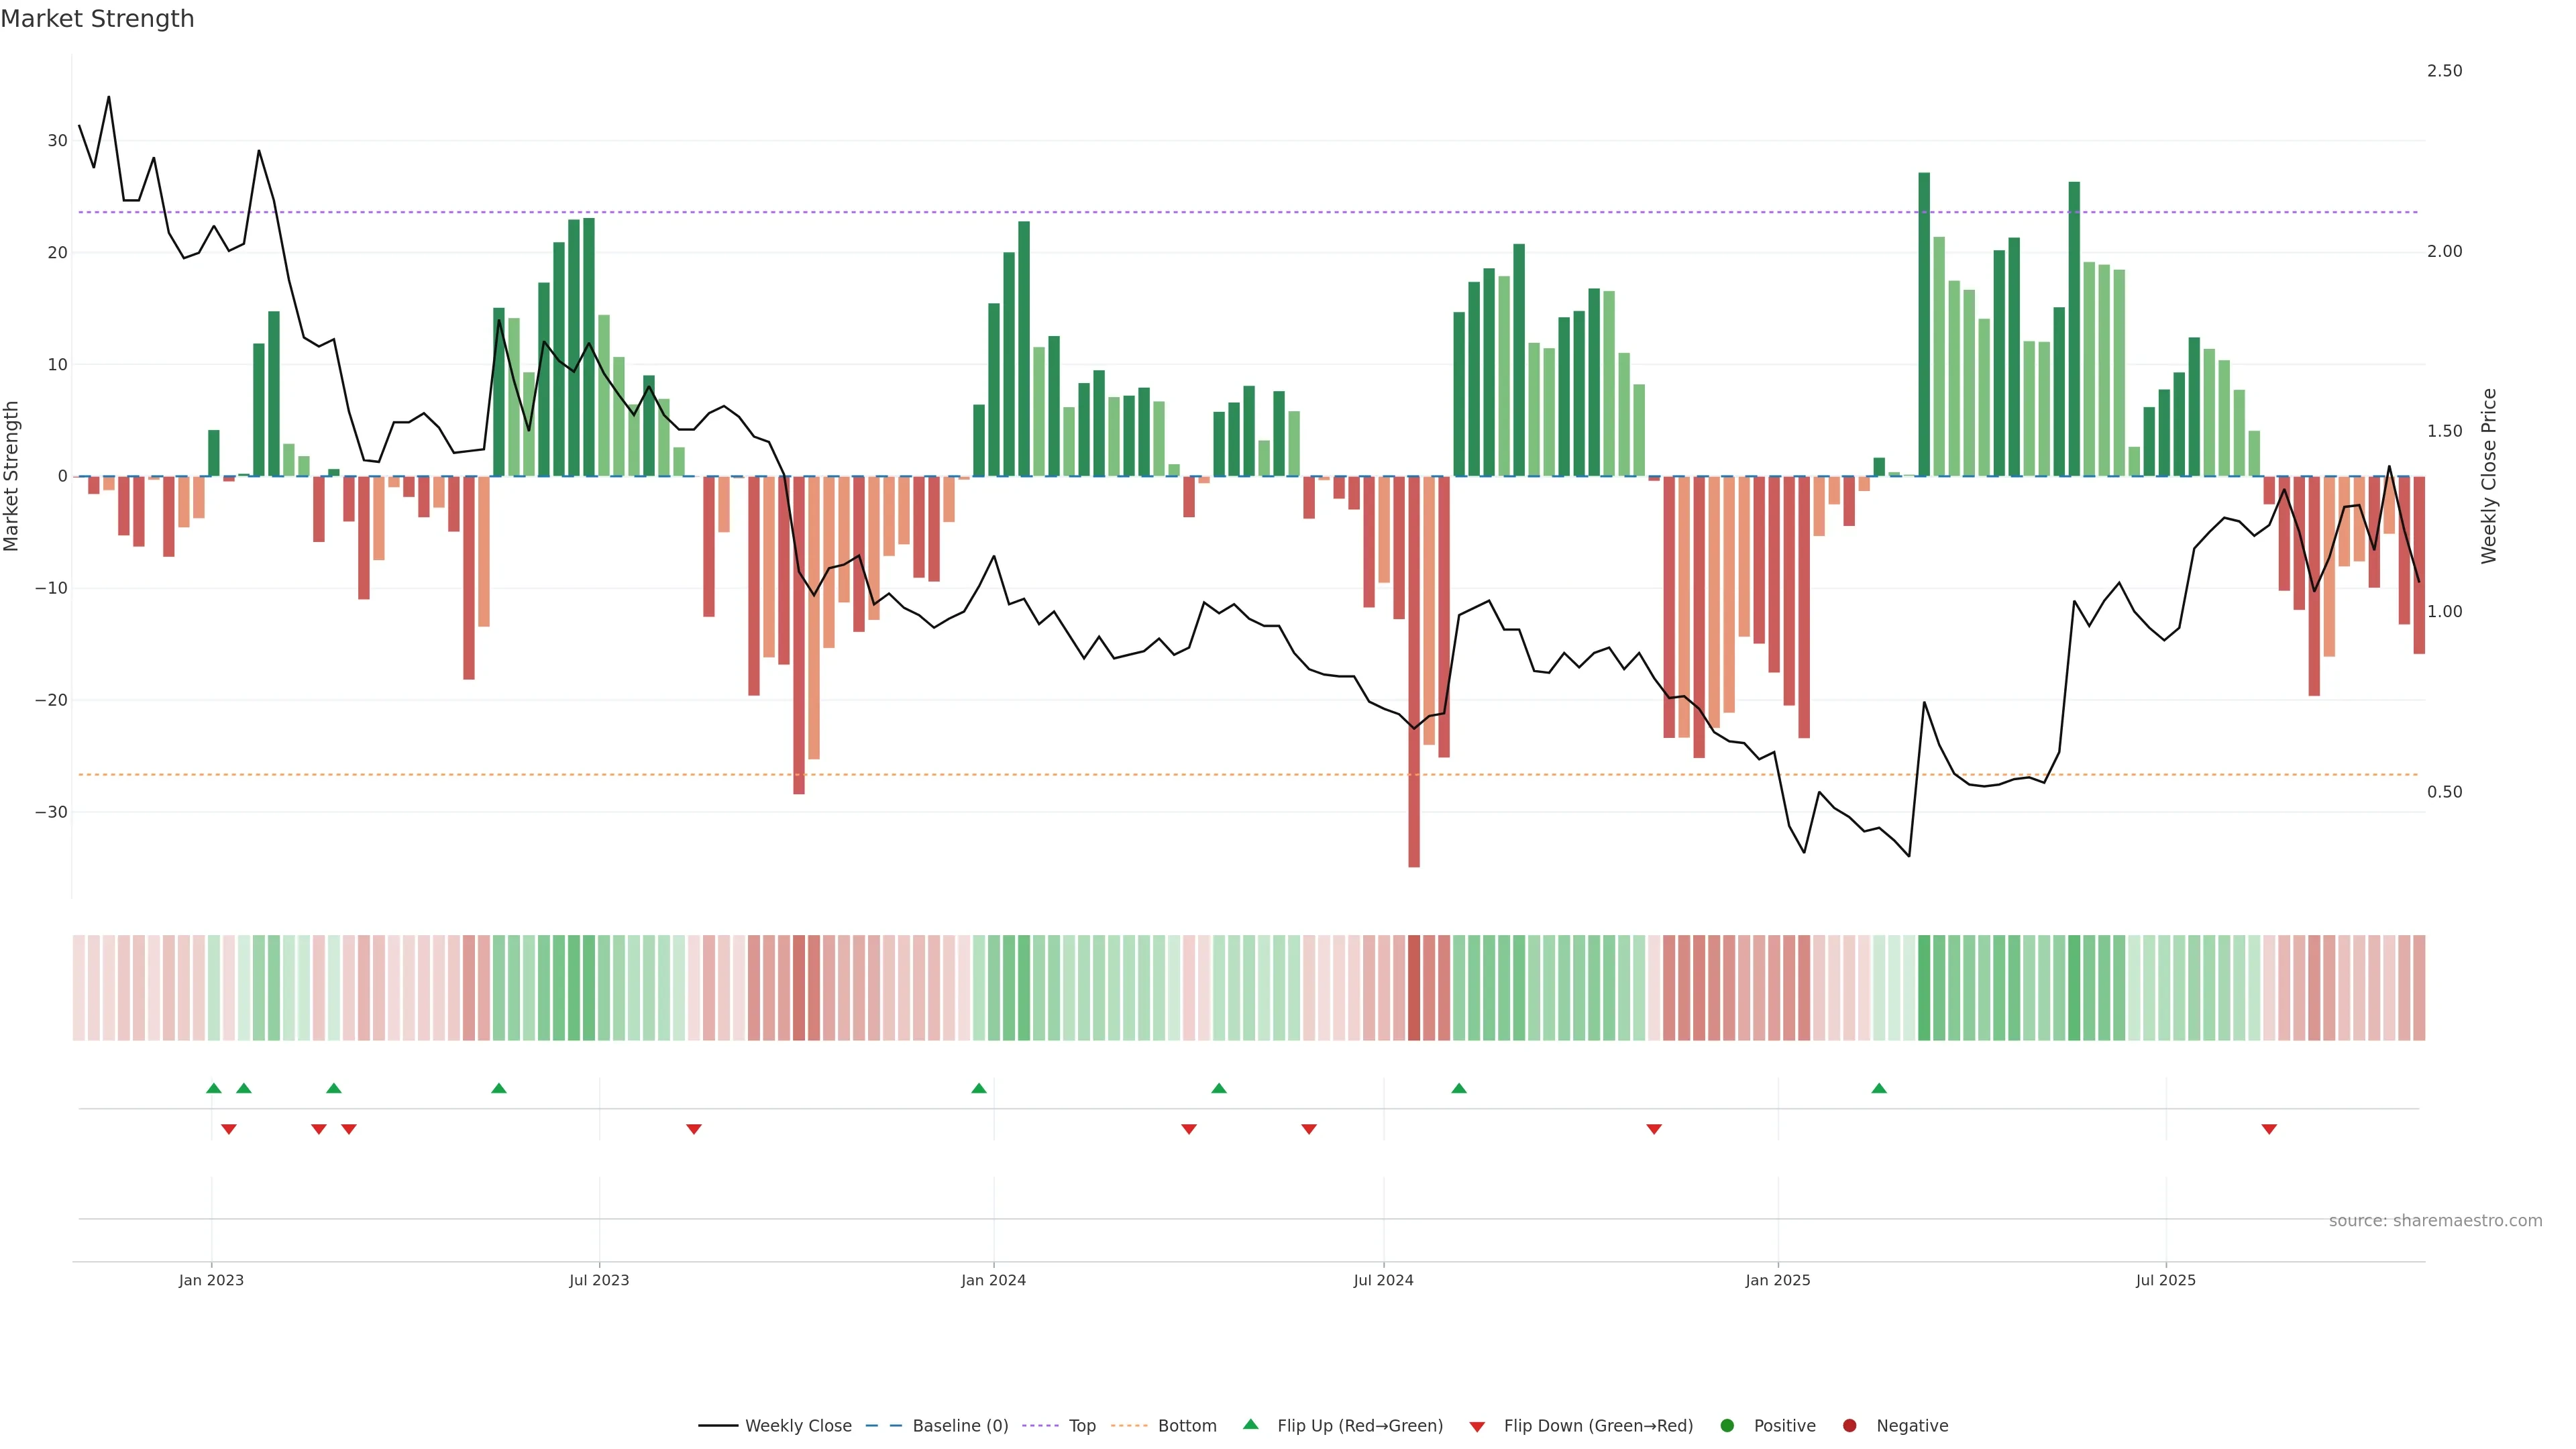Toggle the Top dotted line legend entry
This screenshot has width=2576, height=1449.
(x=1081, y=1426)
